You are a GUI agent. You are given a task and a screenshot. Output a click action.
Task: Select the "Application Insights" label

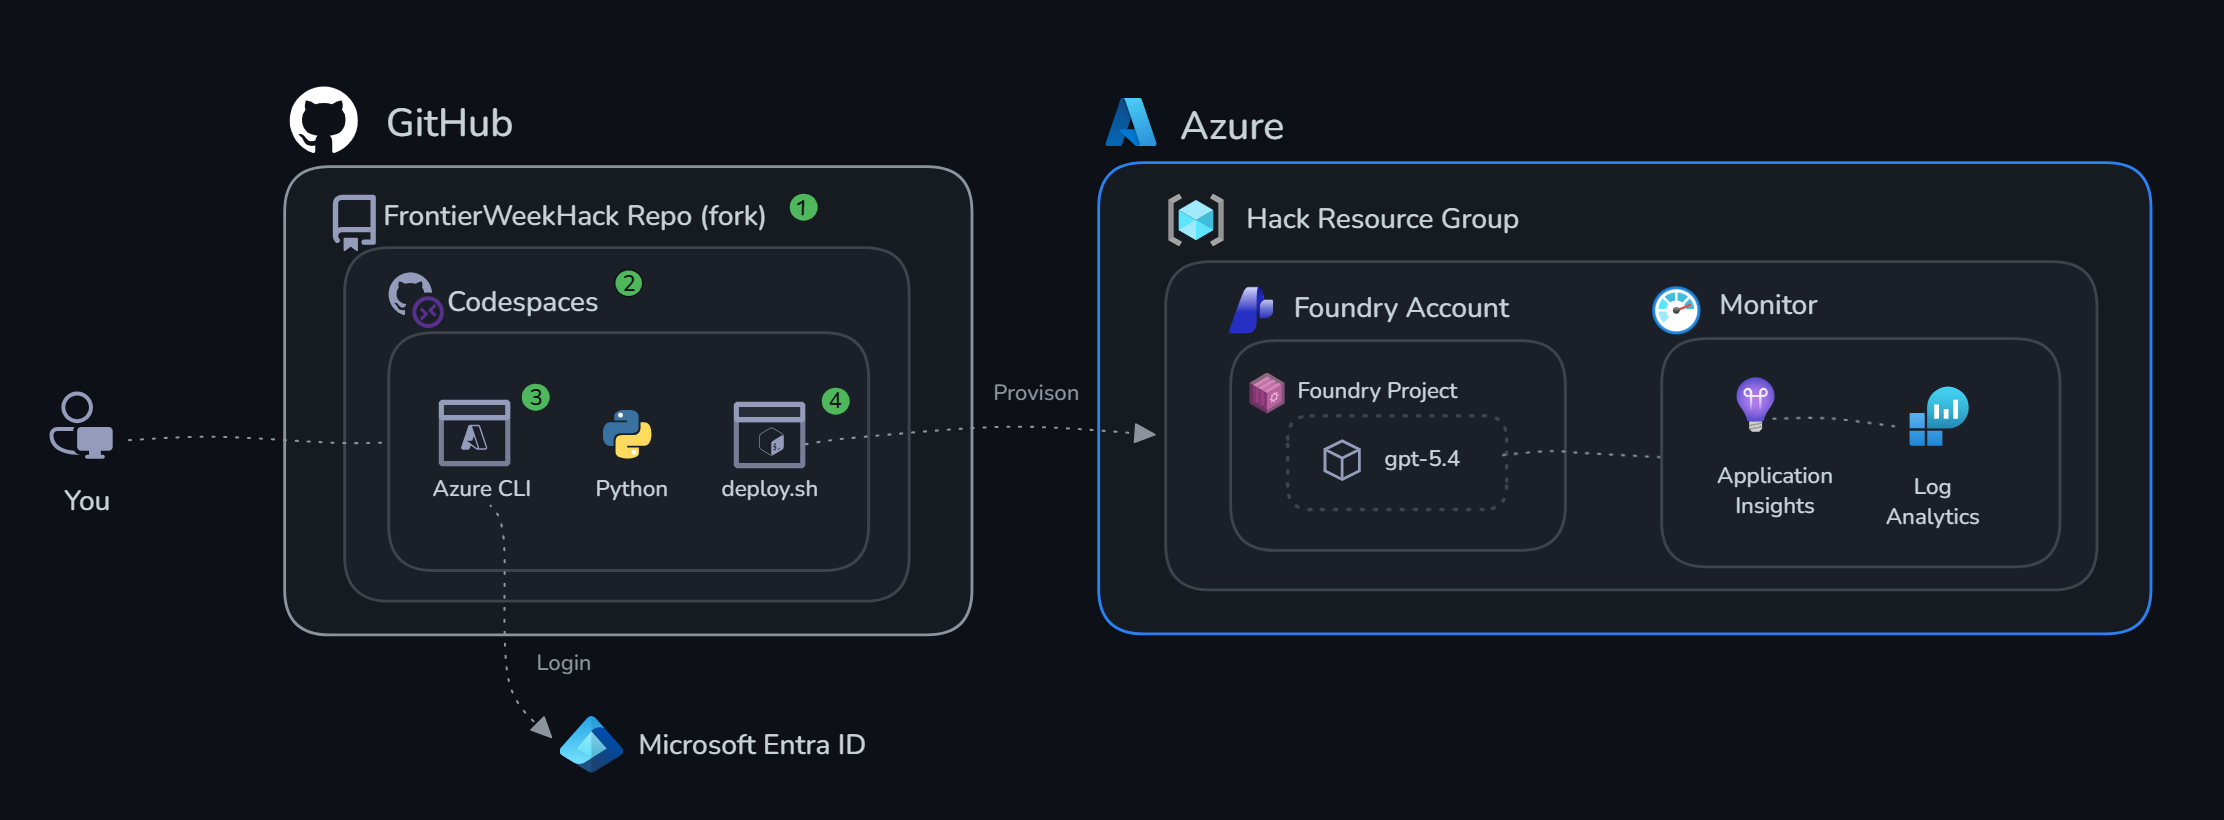[1775, 491]
